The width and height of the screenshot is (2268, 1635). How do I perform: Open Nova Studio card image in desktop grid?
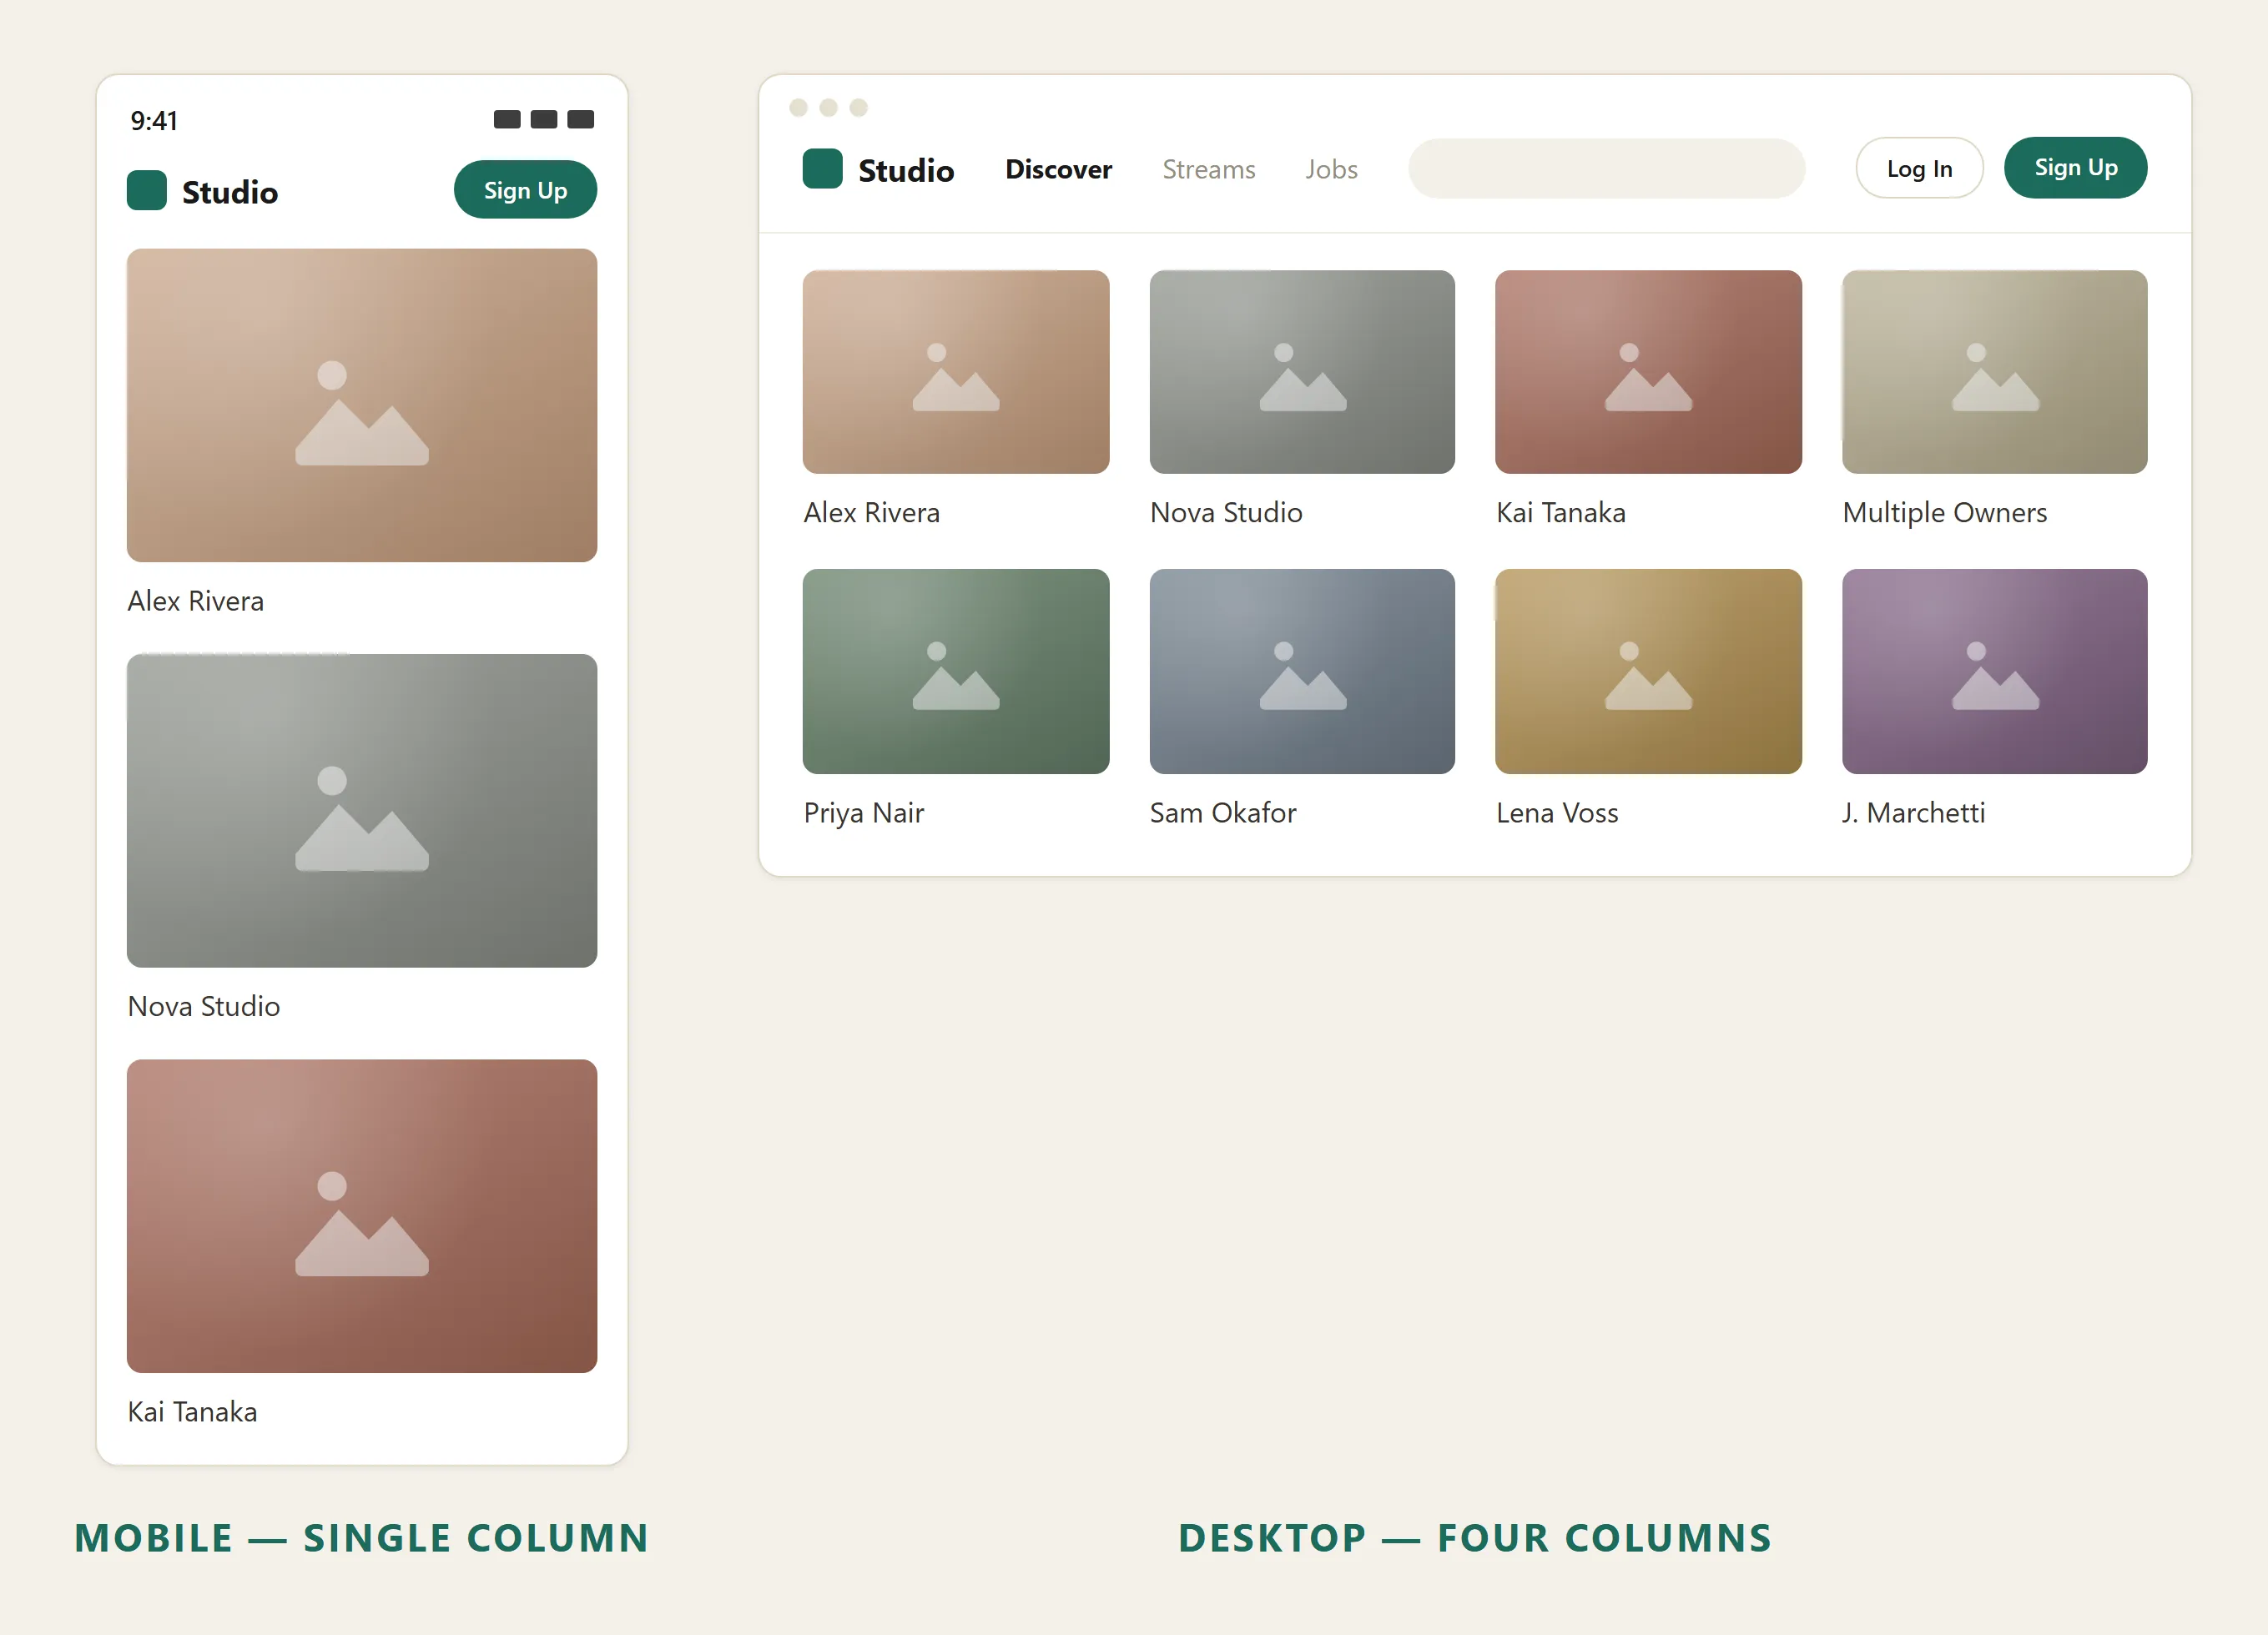(x=1302, y=372)
